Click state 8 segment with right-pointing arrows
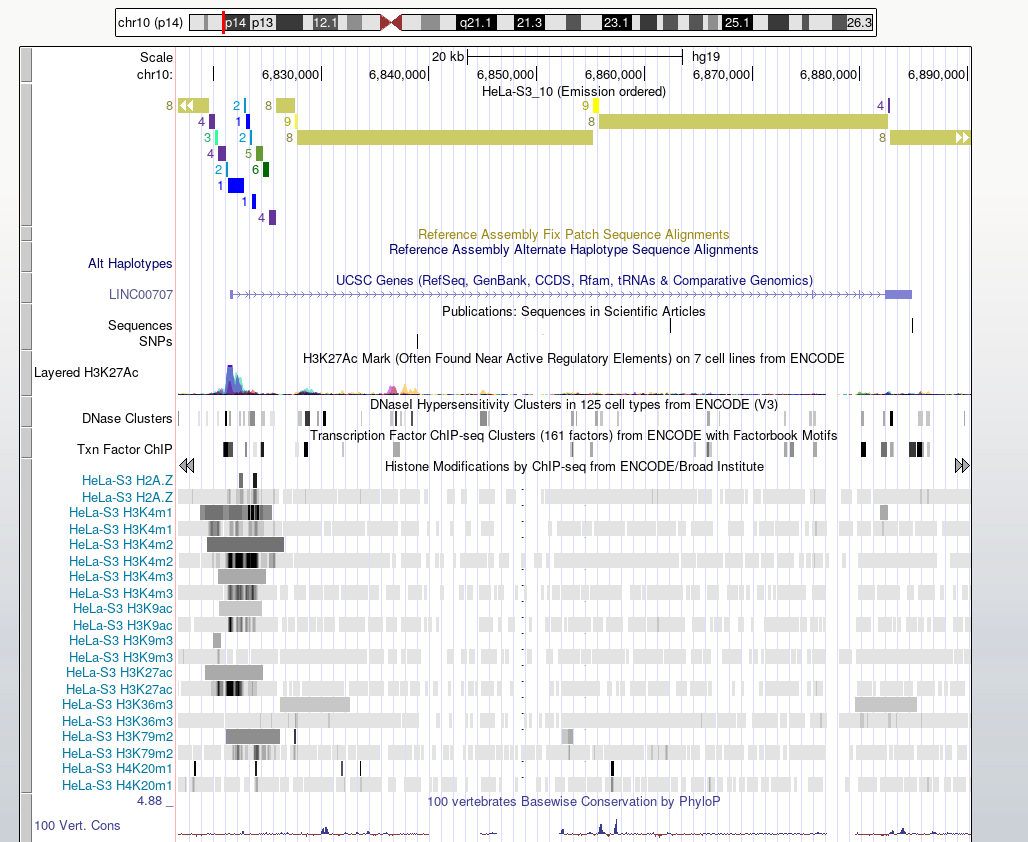The height and width of the screenshot is (842, 1028). click(930, 138)
